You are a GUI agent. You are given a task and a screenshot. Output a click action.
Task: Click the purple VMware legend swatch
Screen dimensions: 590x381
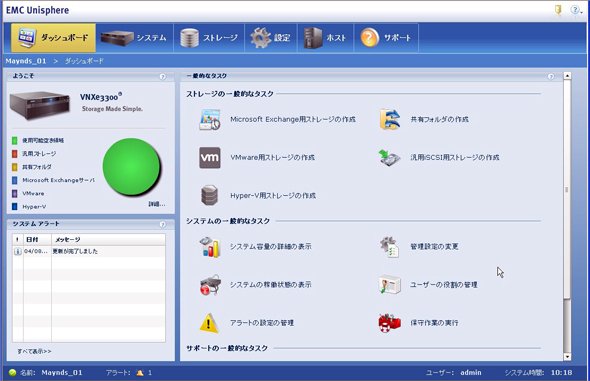click(15, 193)
